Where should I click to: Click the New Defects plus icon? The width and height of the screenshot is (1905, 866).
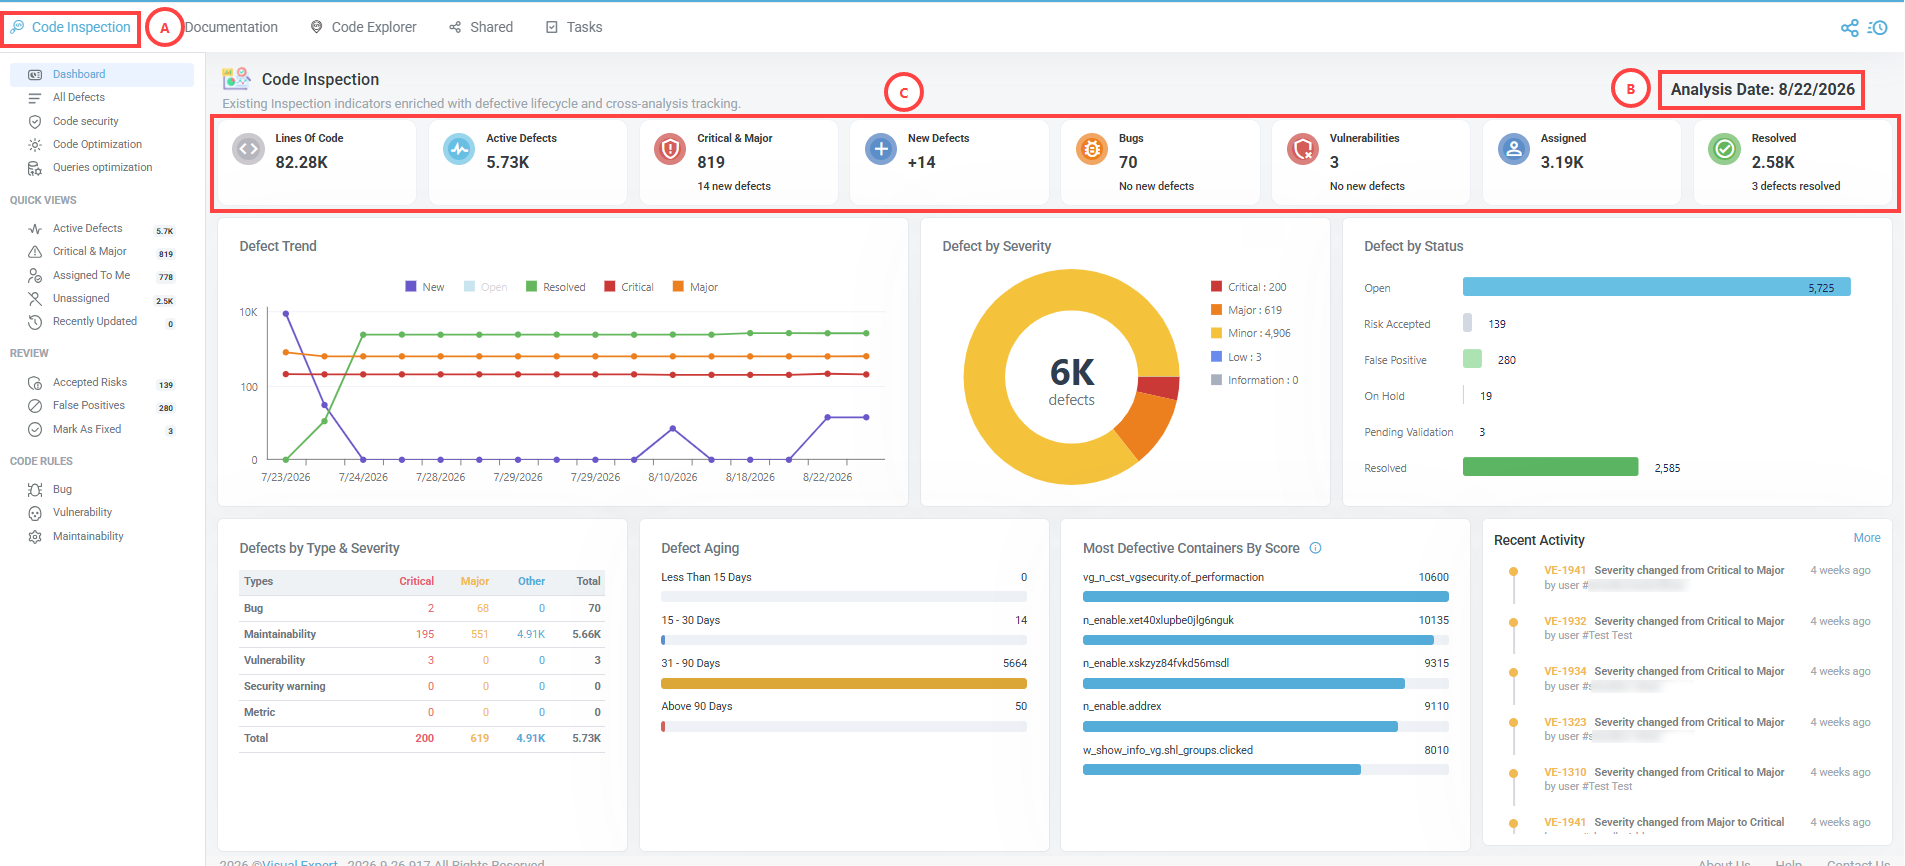pos(881,149)
